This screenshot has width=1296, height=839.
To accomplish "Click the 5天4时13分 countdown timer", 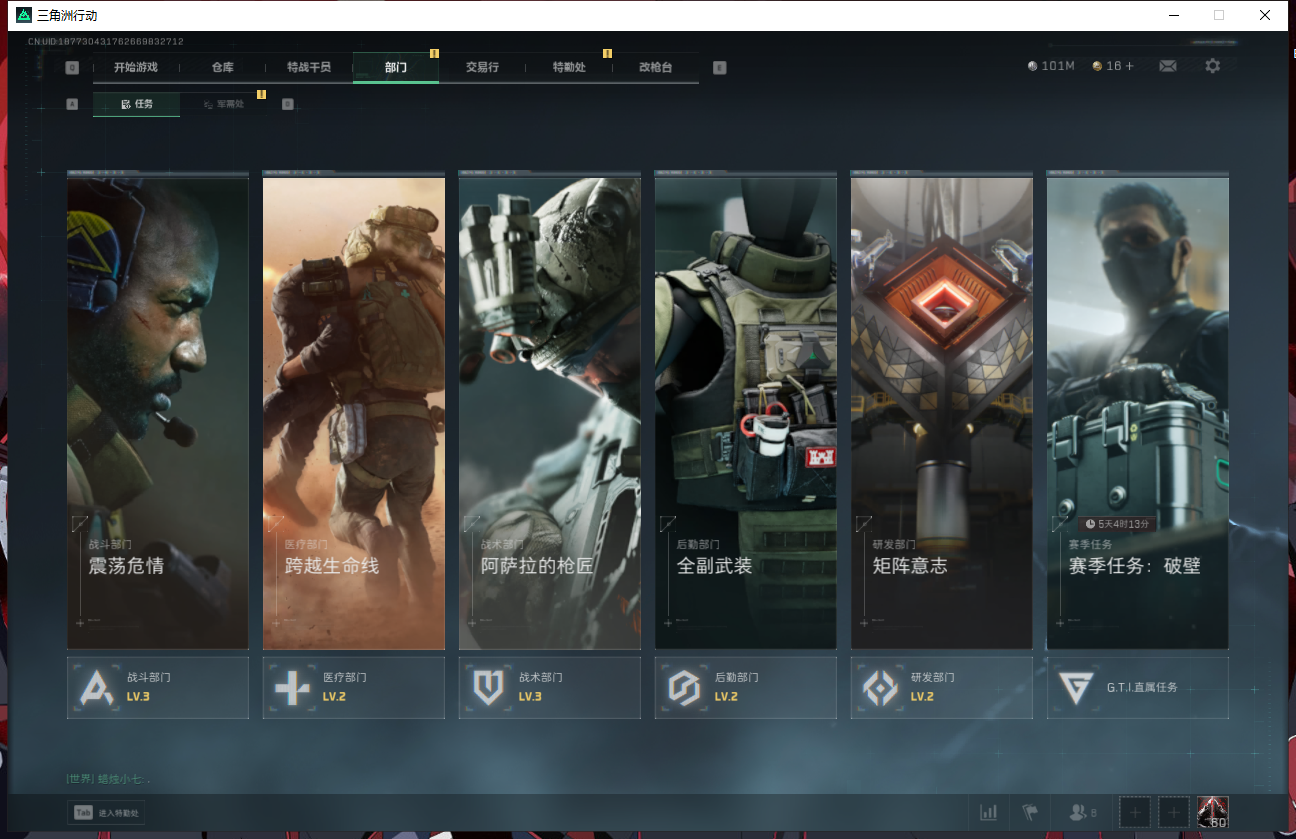I will [1118, 523].
